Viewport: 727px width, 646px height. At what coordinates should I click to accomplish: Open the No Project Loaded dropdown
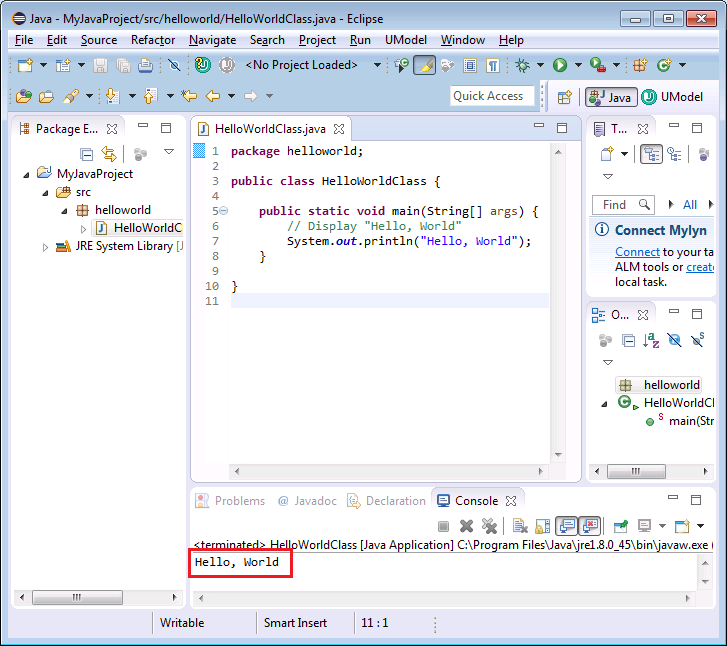pos(377,65)
